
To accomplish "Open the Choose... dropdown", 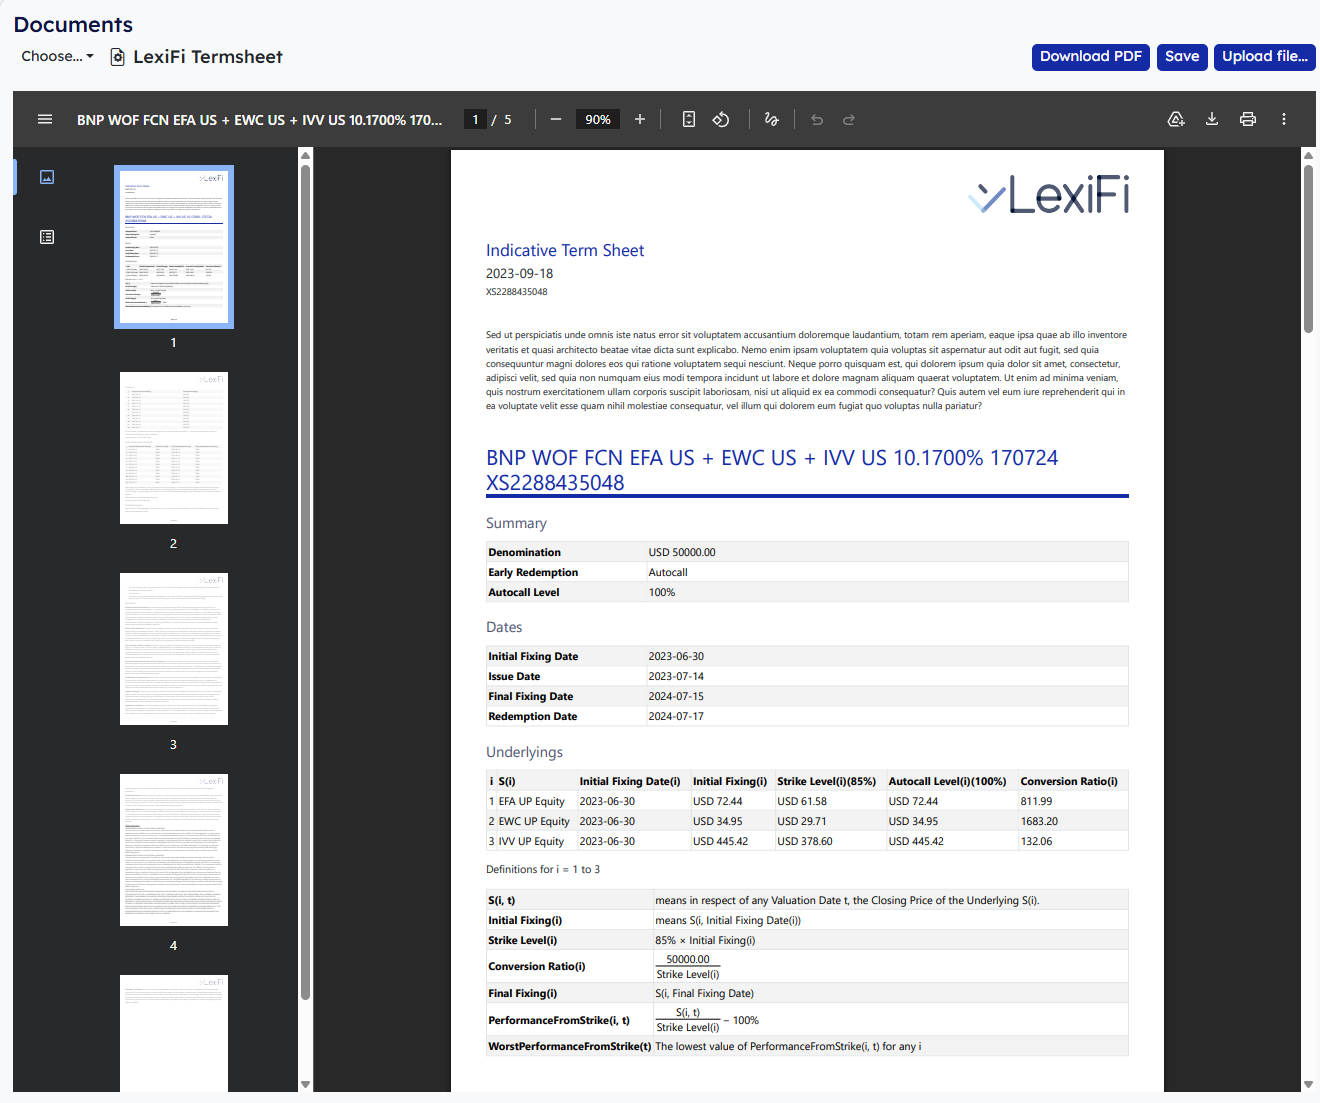I will (57, 56).
